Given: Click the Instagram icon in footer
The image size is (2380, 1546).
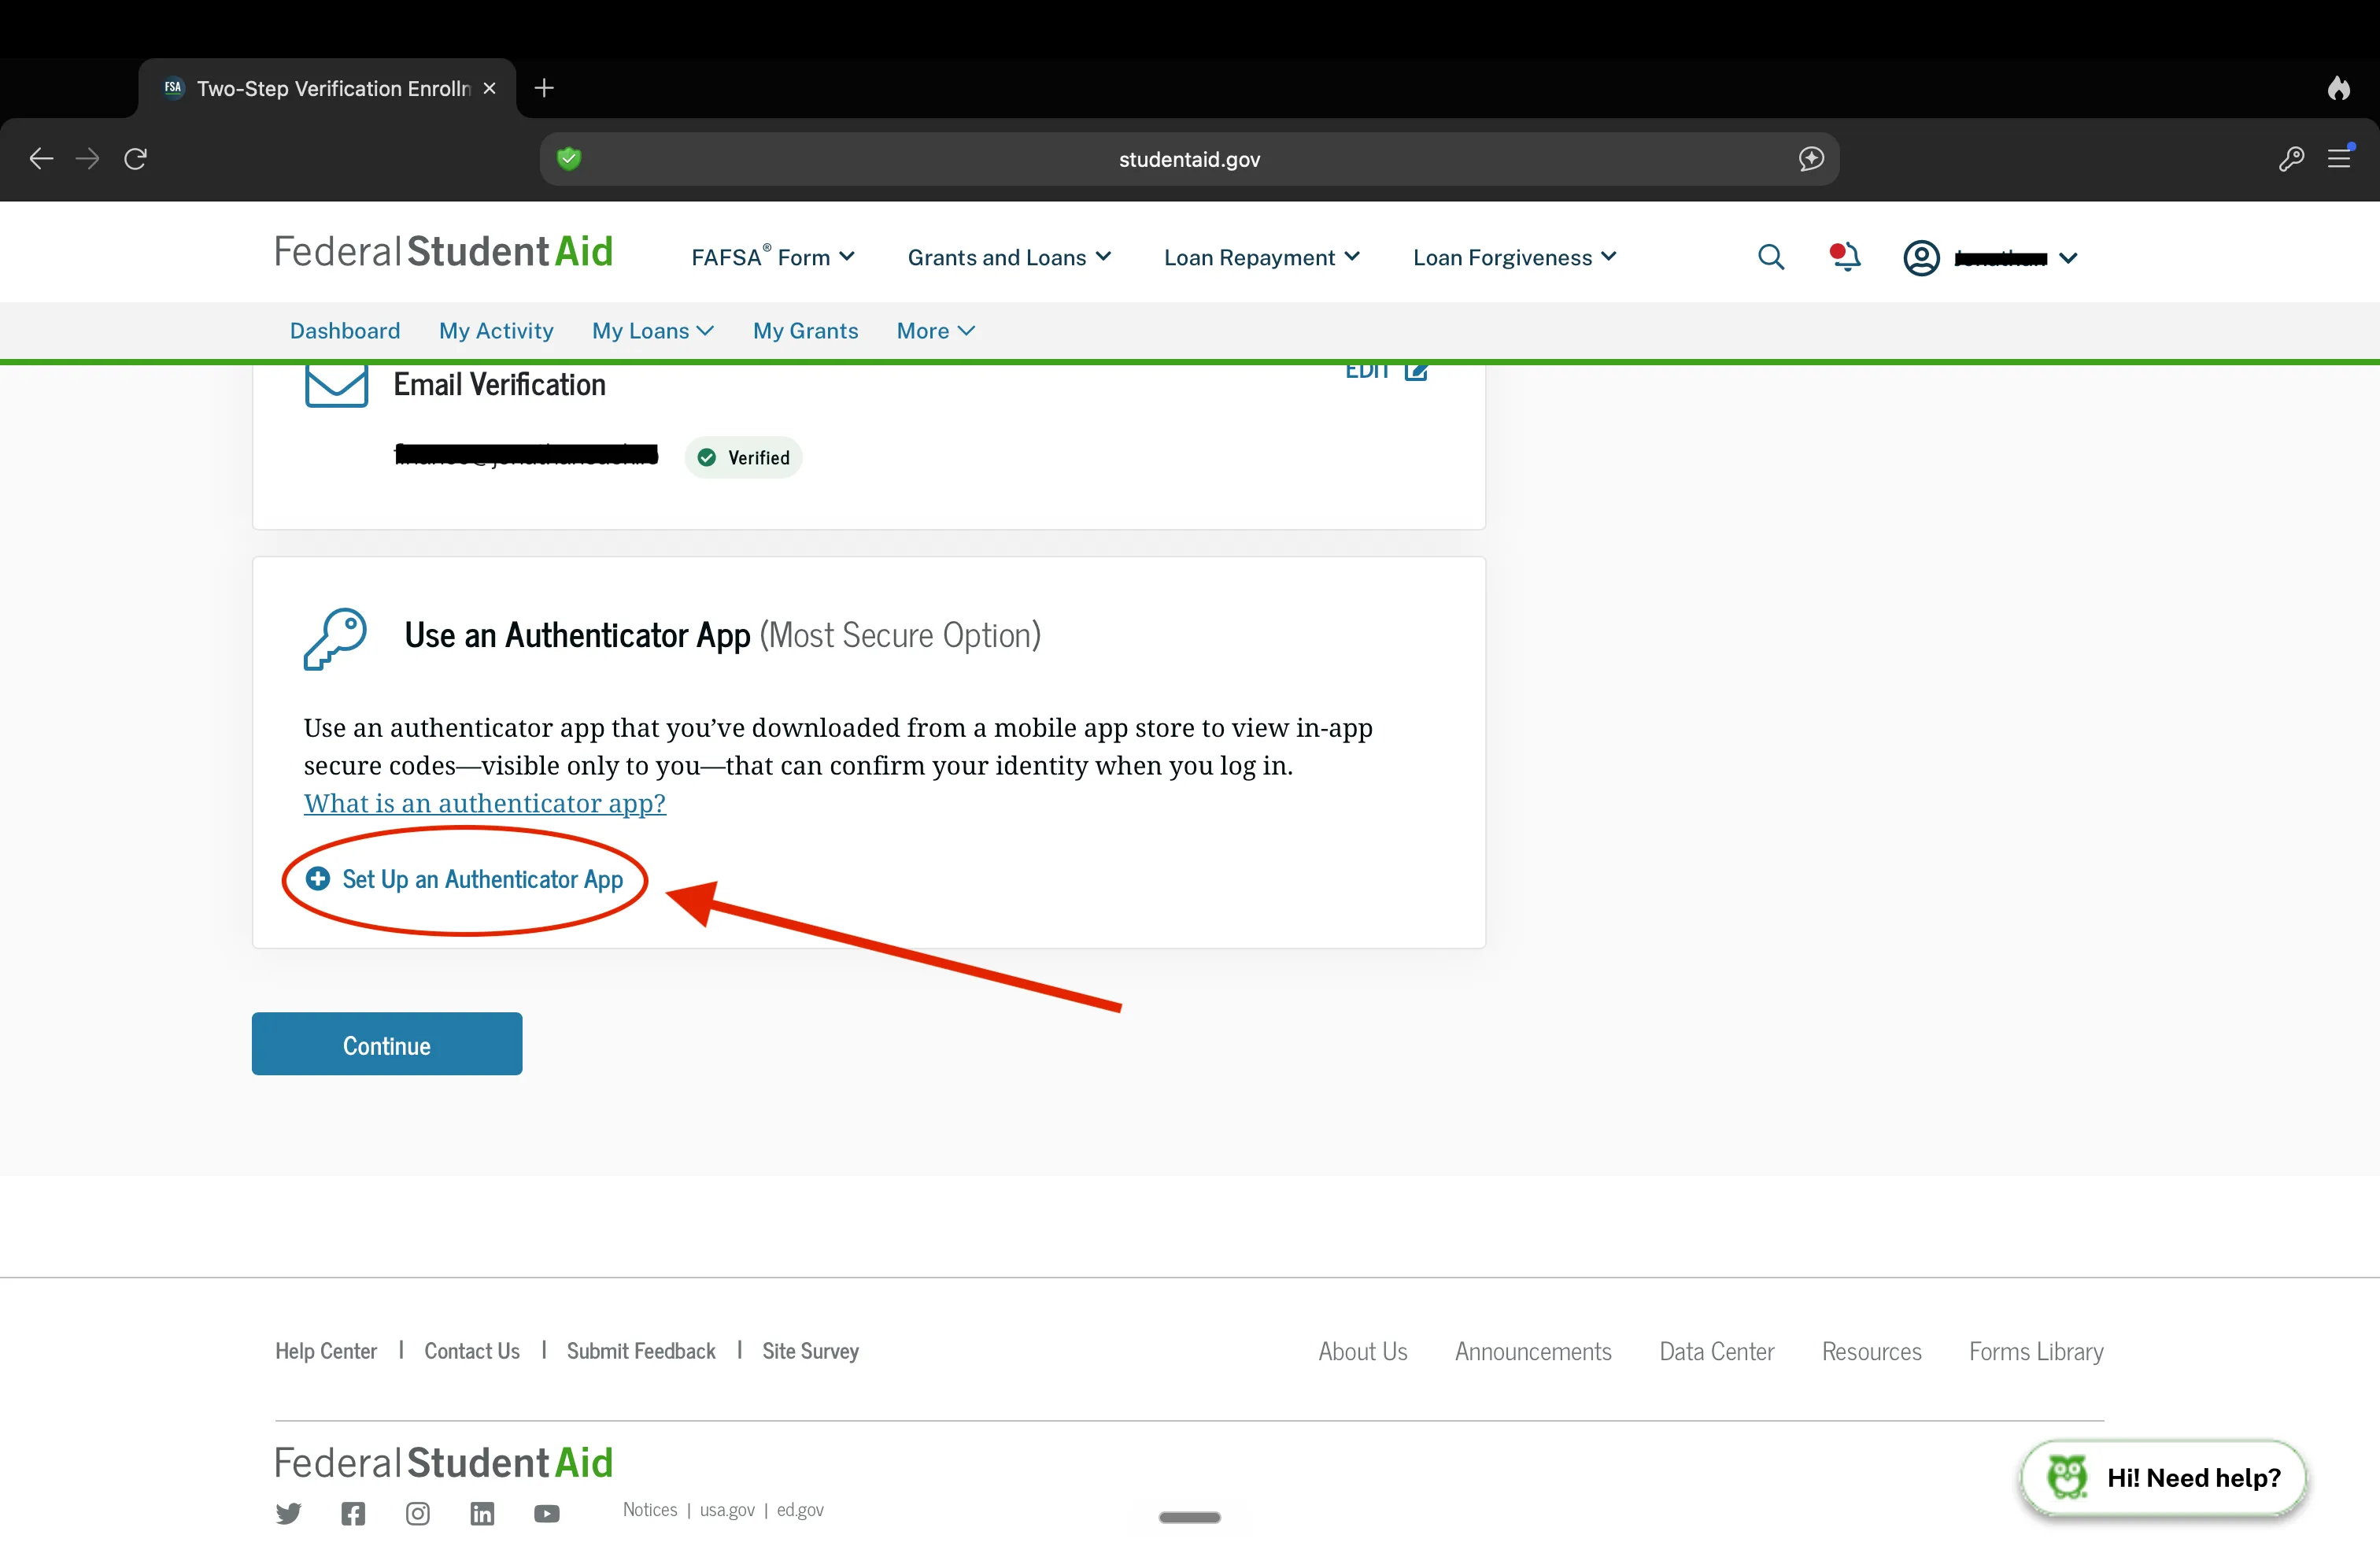Looking at the screenshot, I should coord(418,1513).
